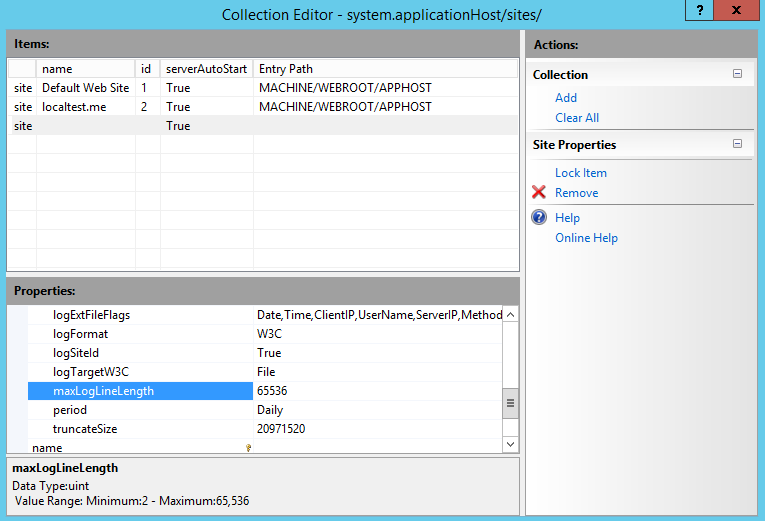Click the id cell showing 1

[x=148, y=88]
